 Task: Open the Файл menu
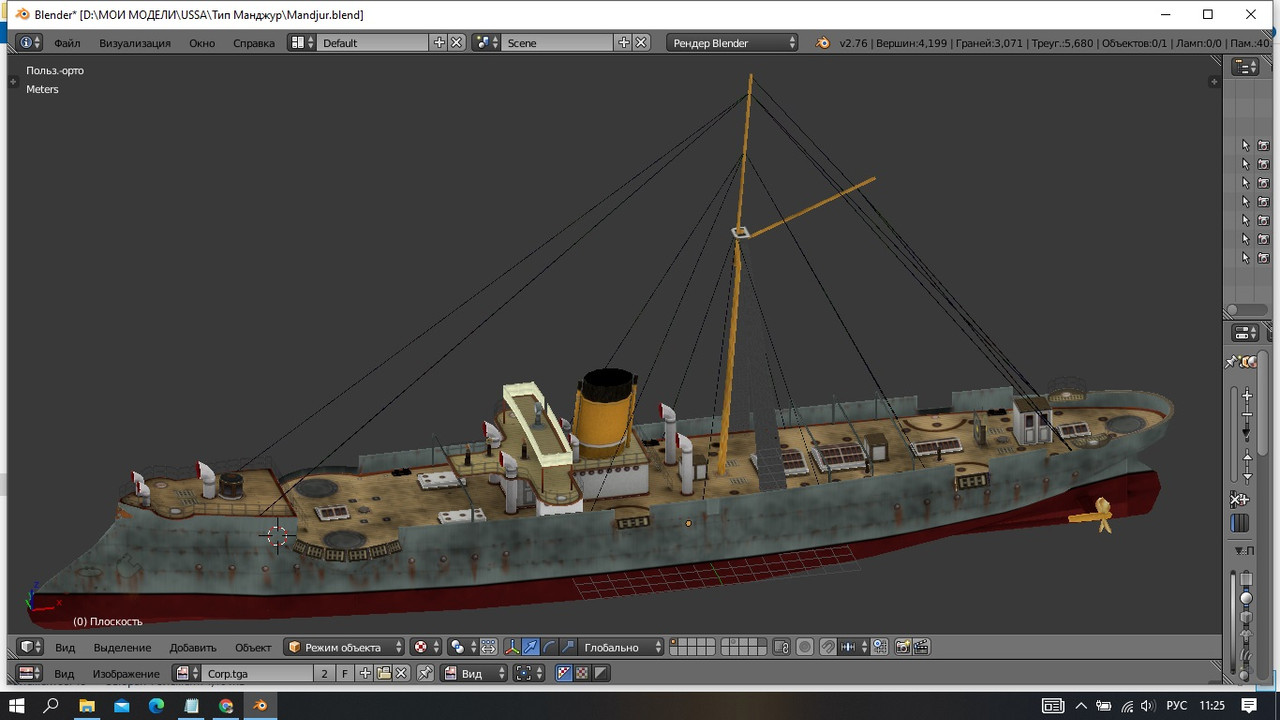pyautogui.click(x=67, y=43)
